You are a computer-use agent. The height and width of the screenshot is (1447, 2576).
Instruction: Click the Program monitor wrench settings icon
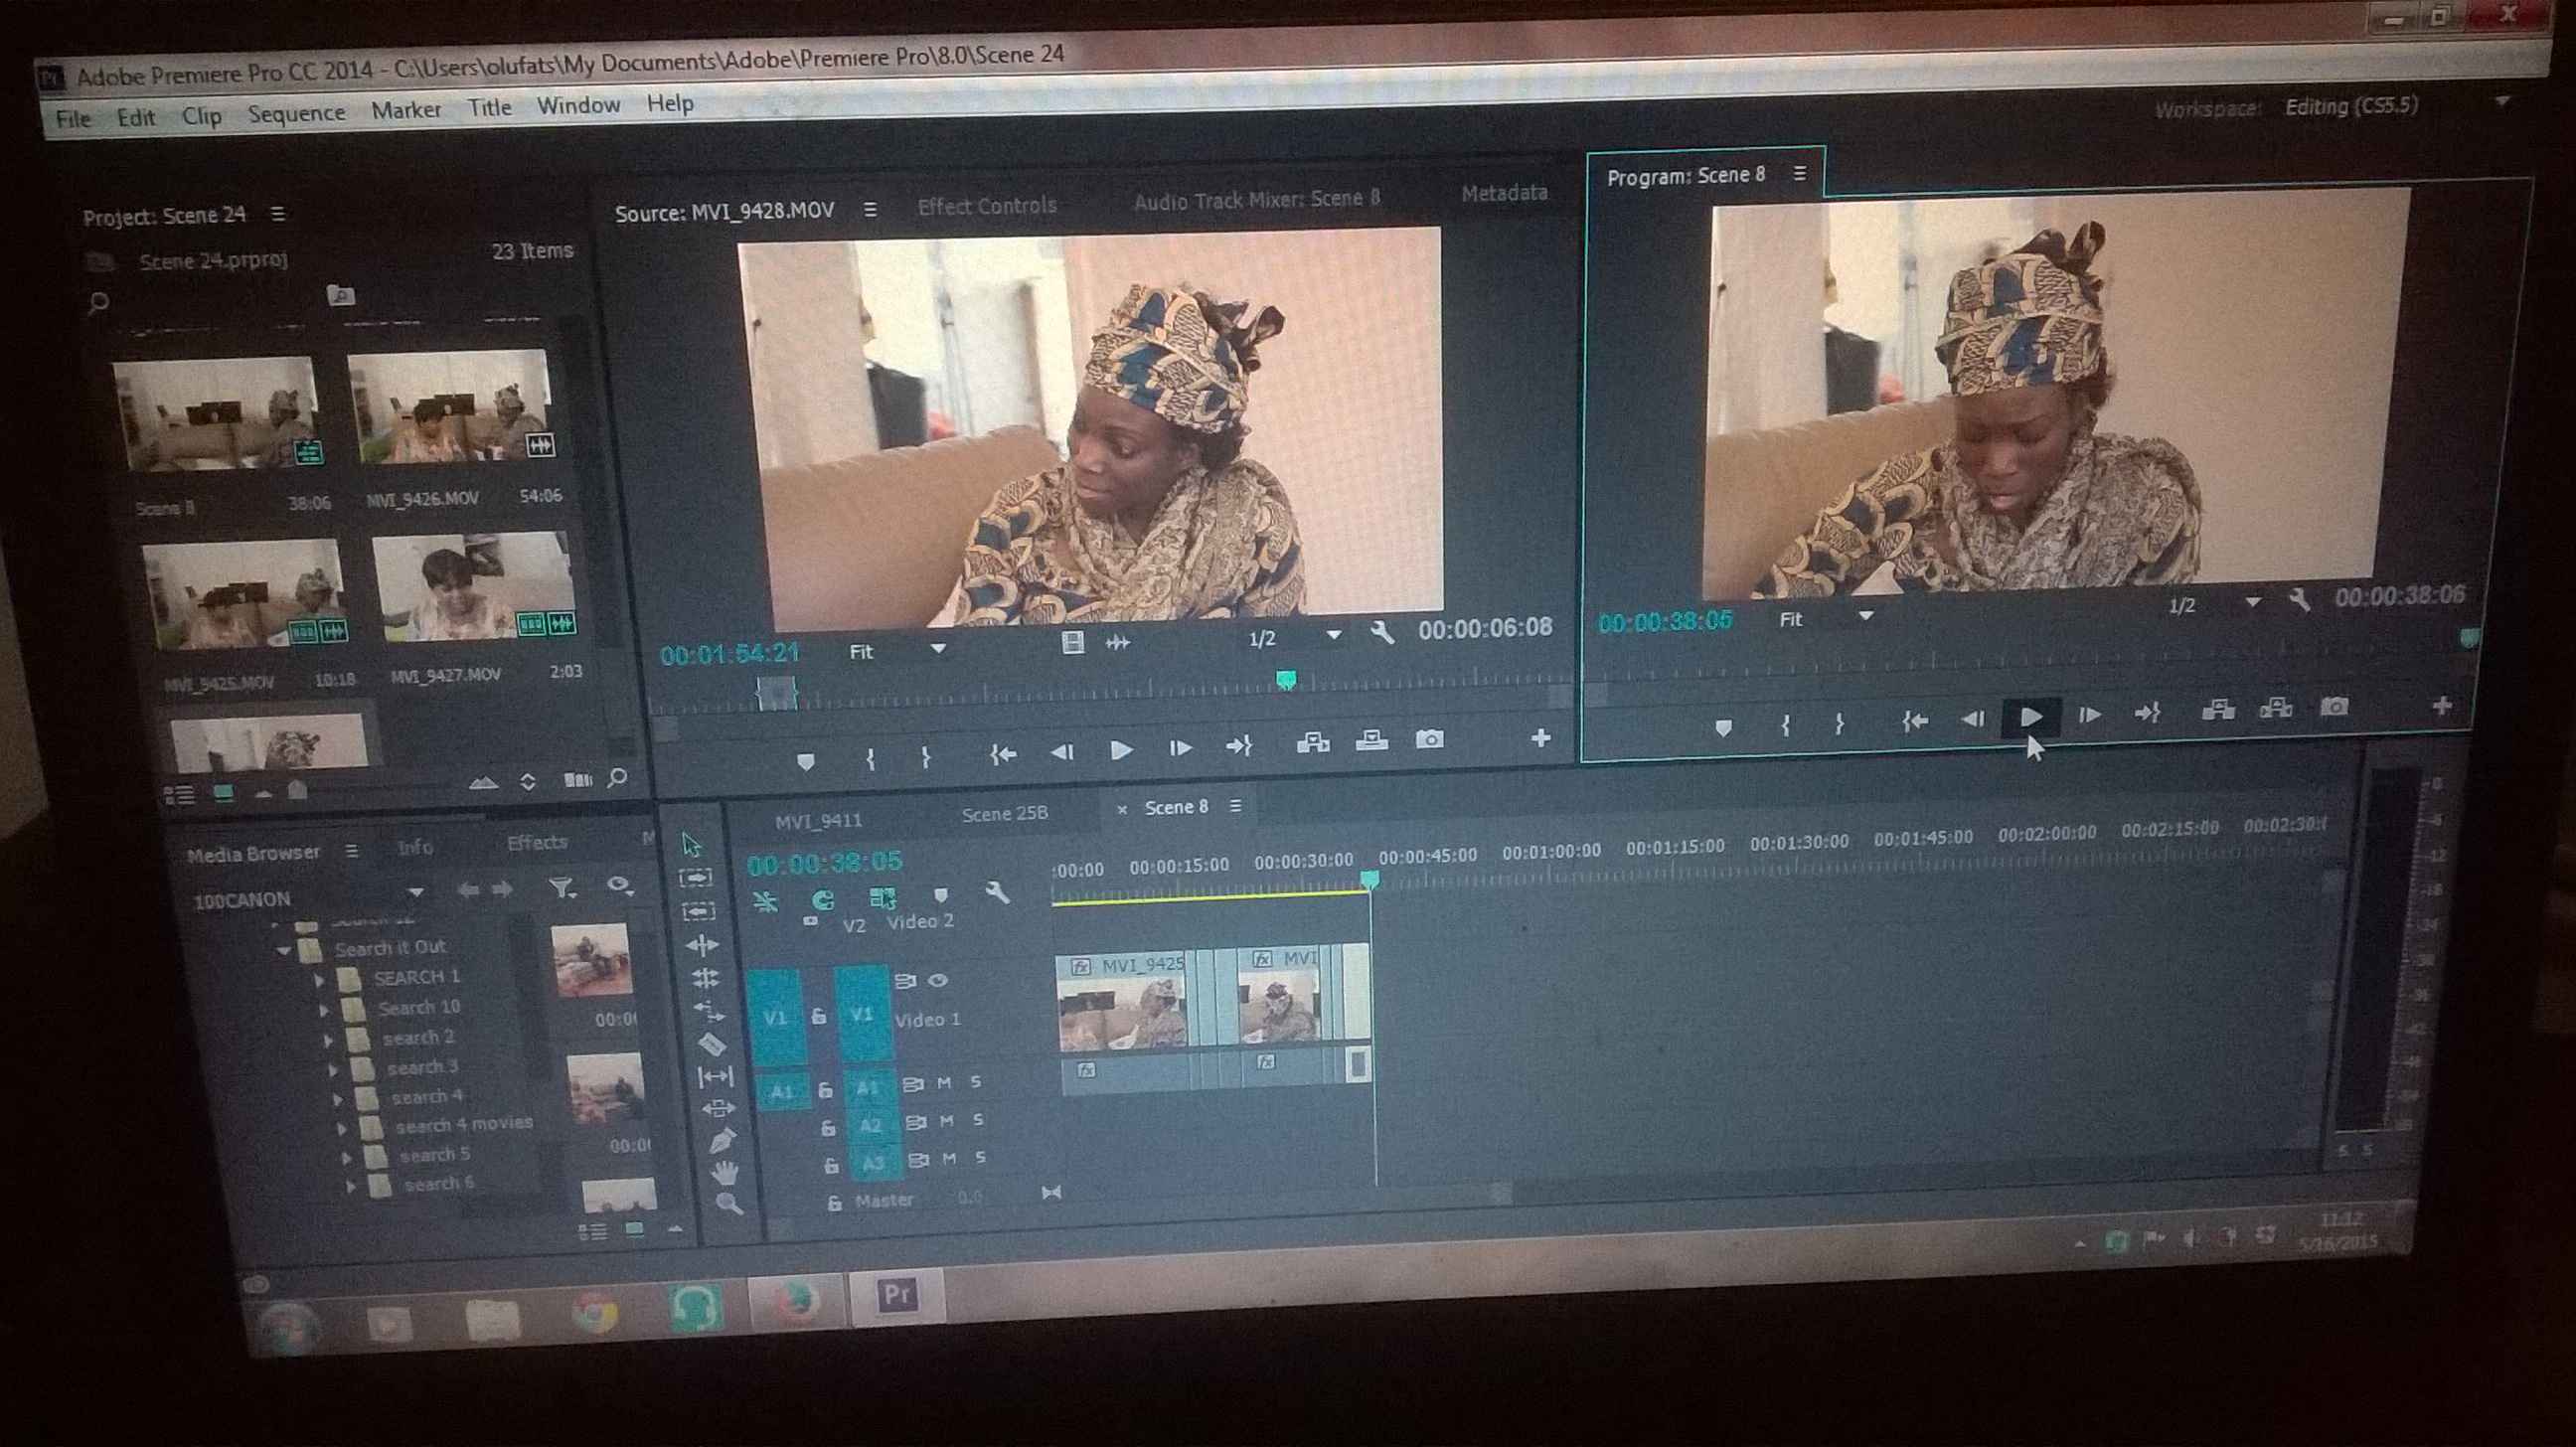(x=2299, y=600)
